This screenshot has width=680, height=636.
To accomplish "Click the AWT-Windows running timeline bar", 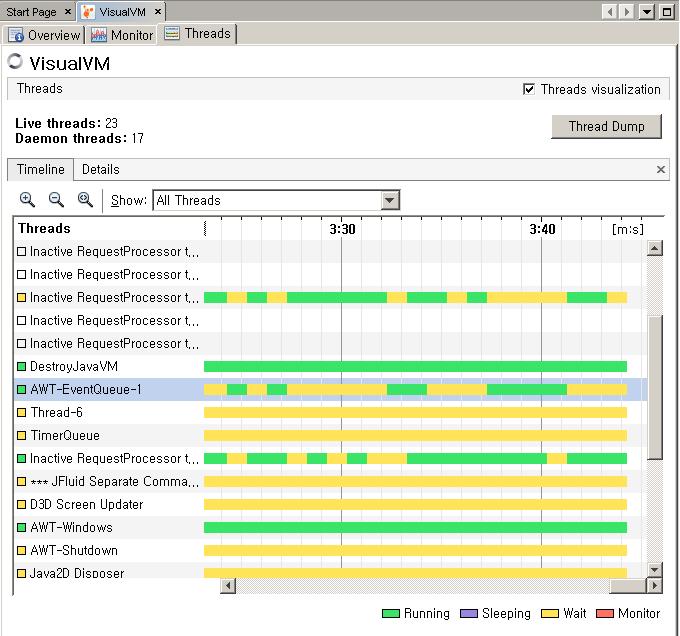I will click(415, 528).
